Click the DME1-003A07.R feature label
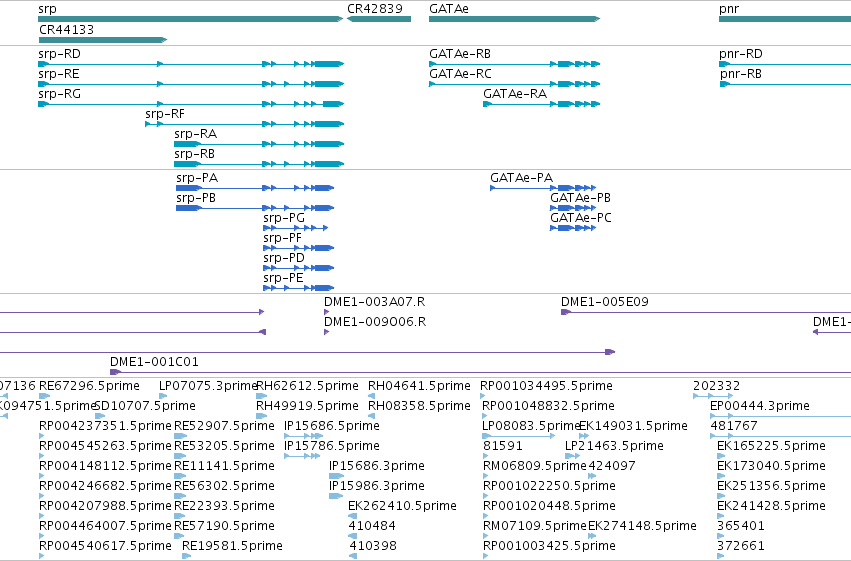 [x=374, y=302]
